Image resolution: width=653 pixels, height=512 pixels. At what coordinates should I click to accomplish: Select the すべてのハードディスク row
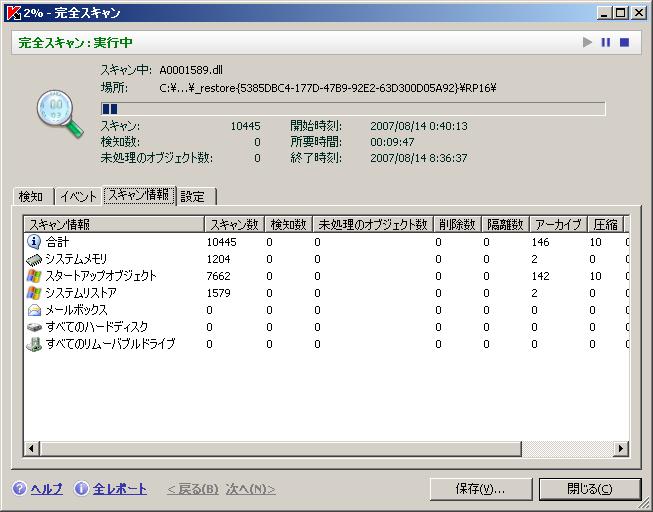(96, 327)
